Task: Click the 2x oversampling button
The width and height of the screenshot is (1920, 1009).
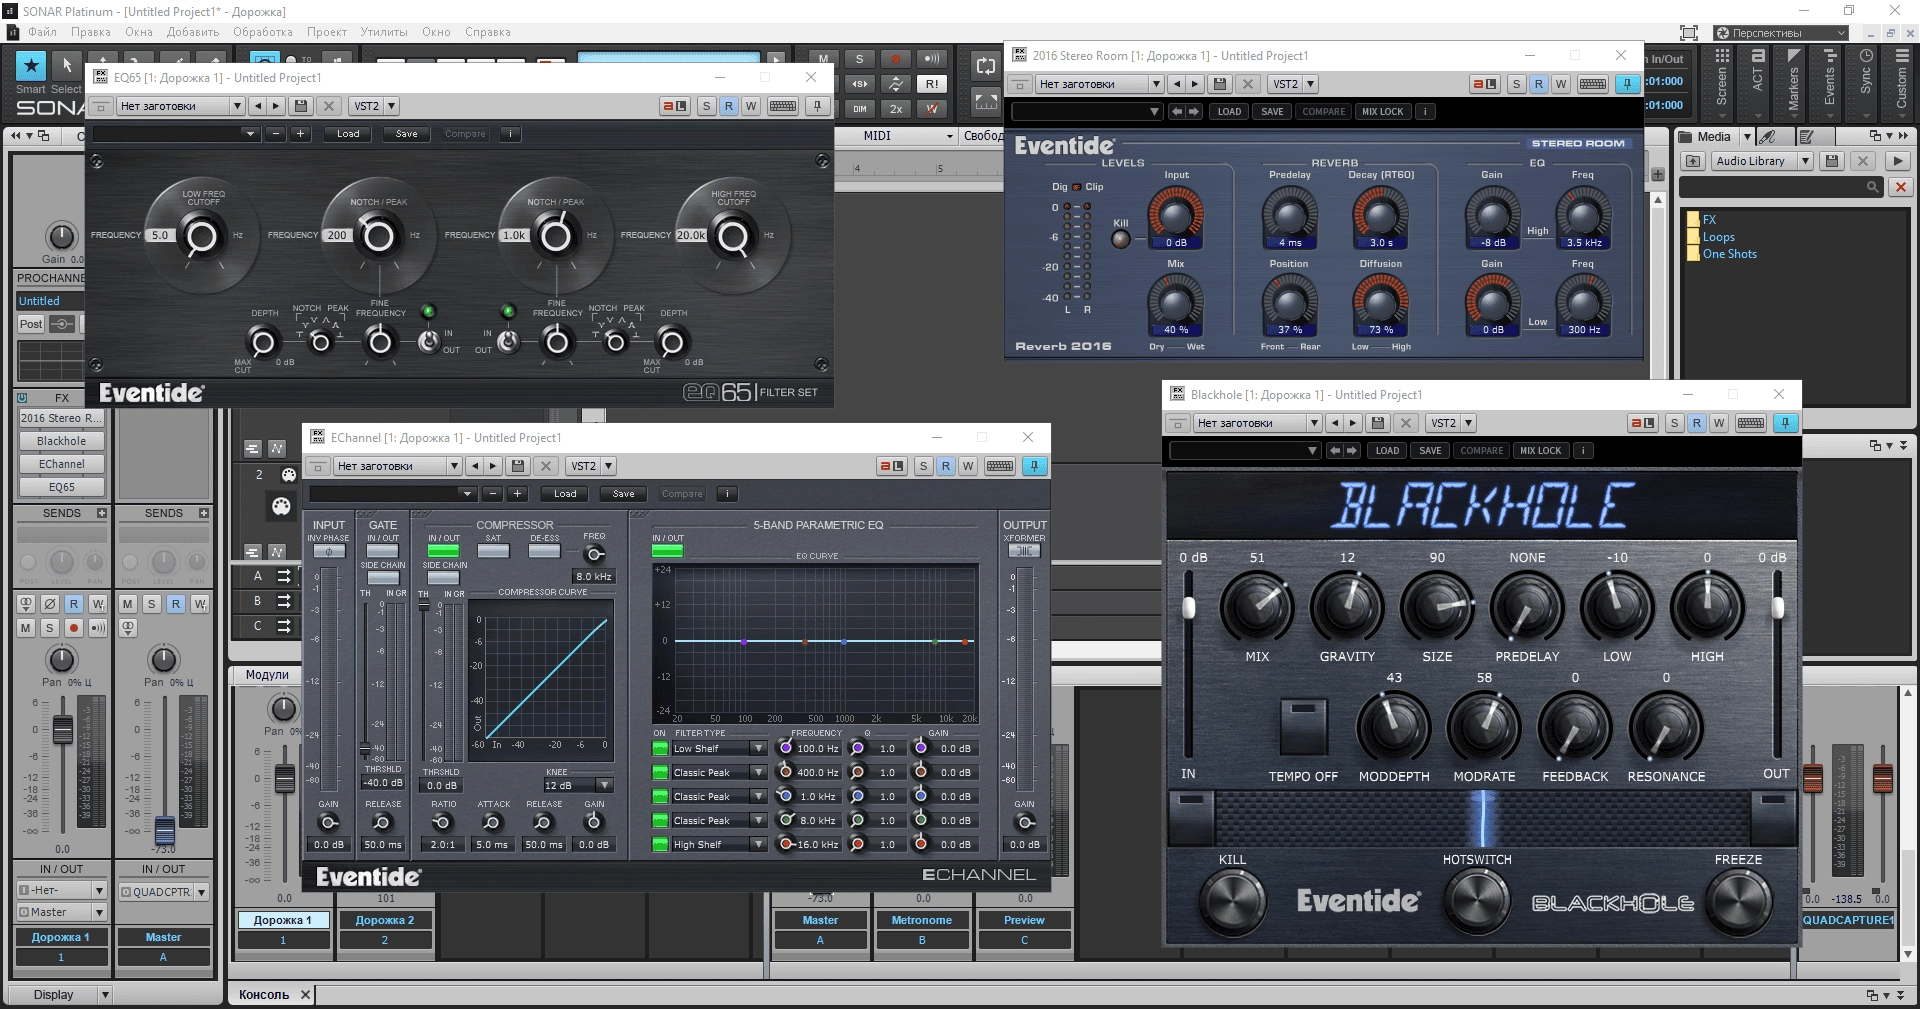Action: pyautogui.click(x=896, y=109)
